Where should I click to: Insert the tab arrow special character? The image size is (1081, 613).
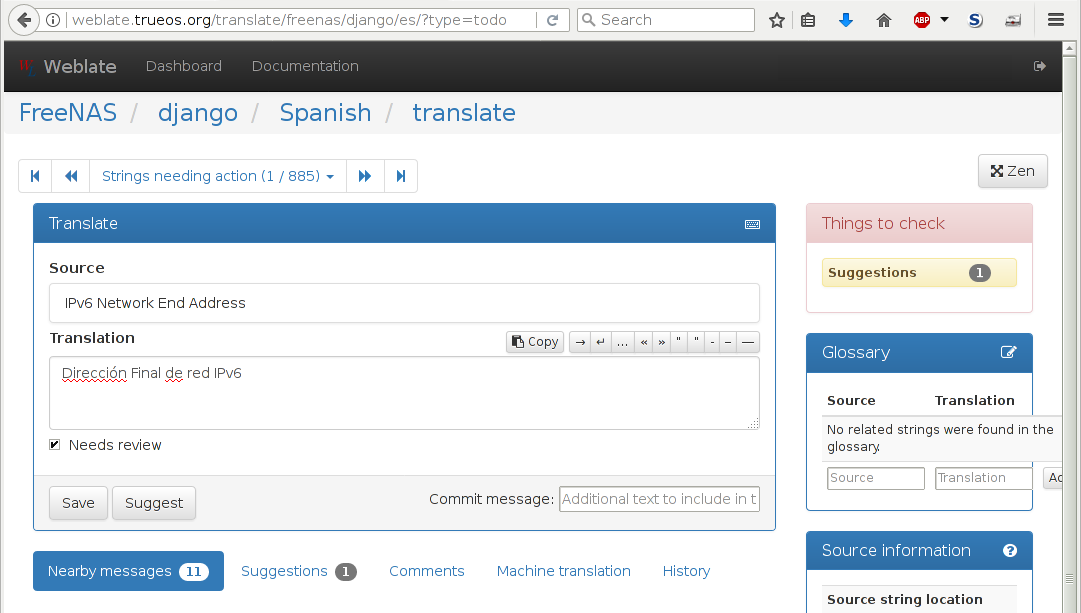tap(580, 341)
